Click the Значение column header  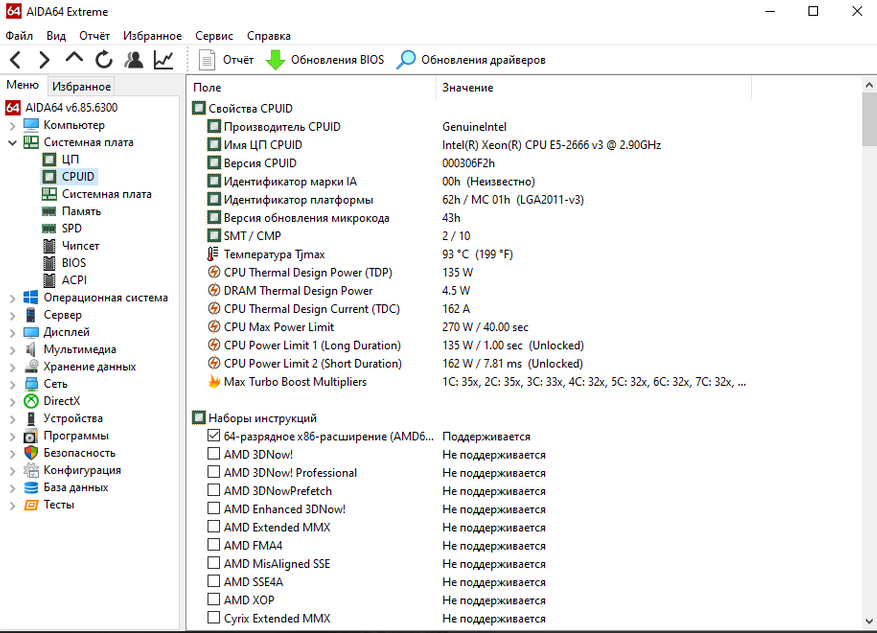coord(468,88)
